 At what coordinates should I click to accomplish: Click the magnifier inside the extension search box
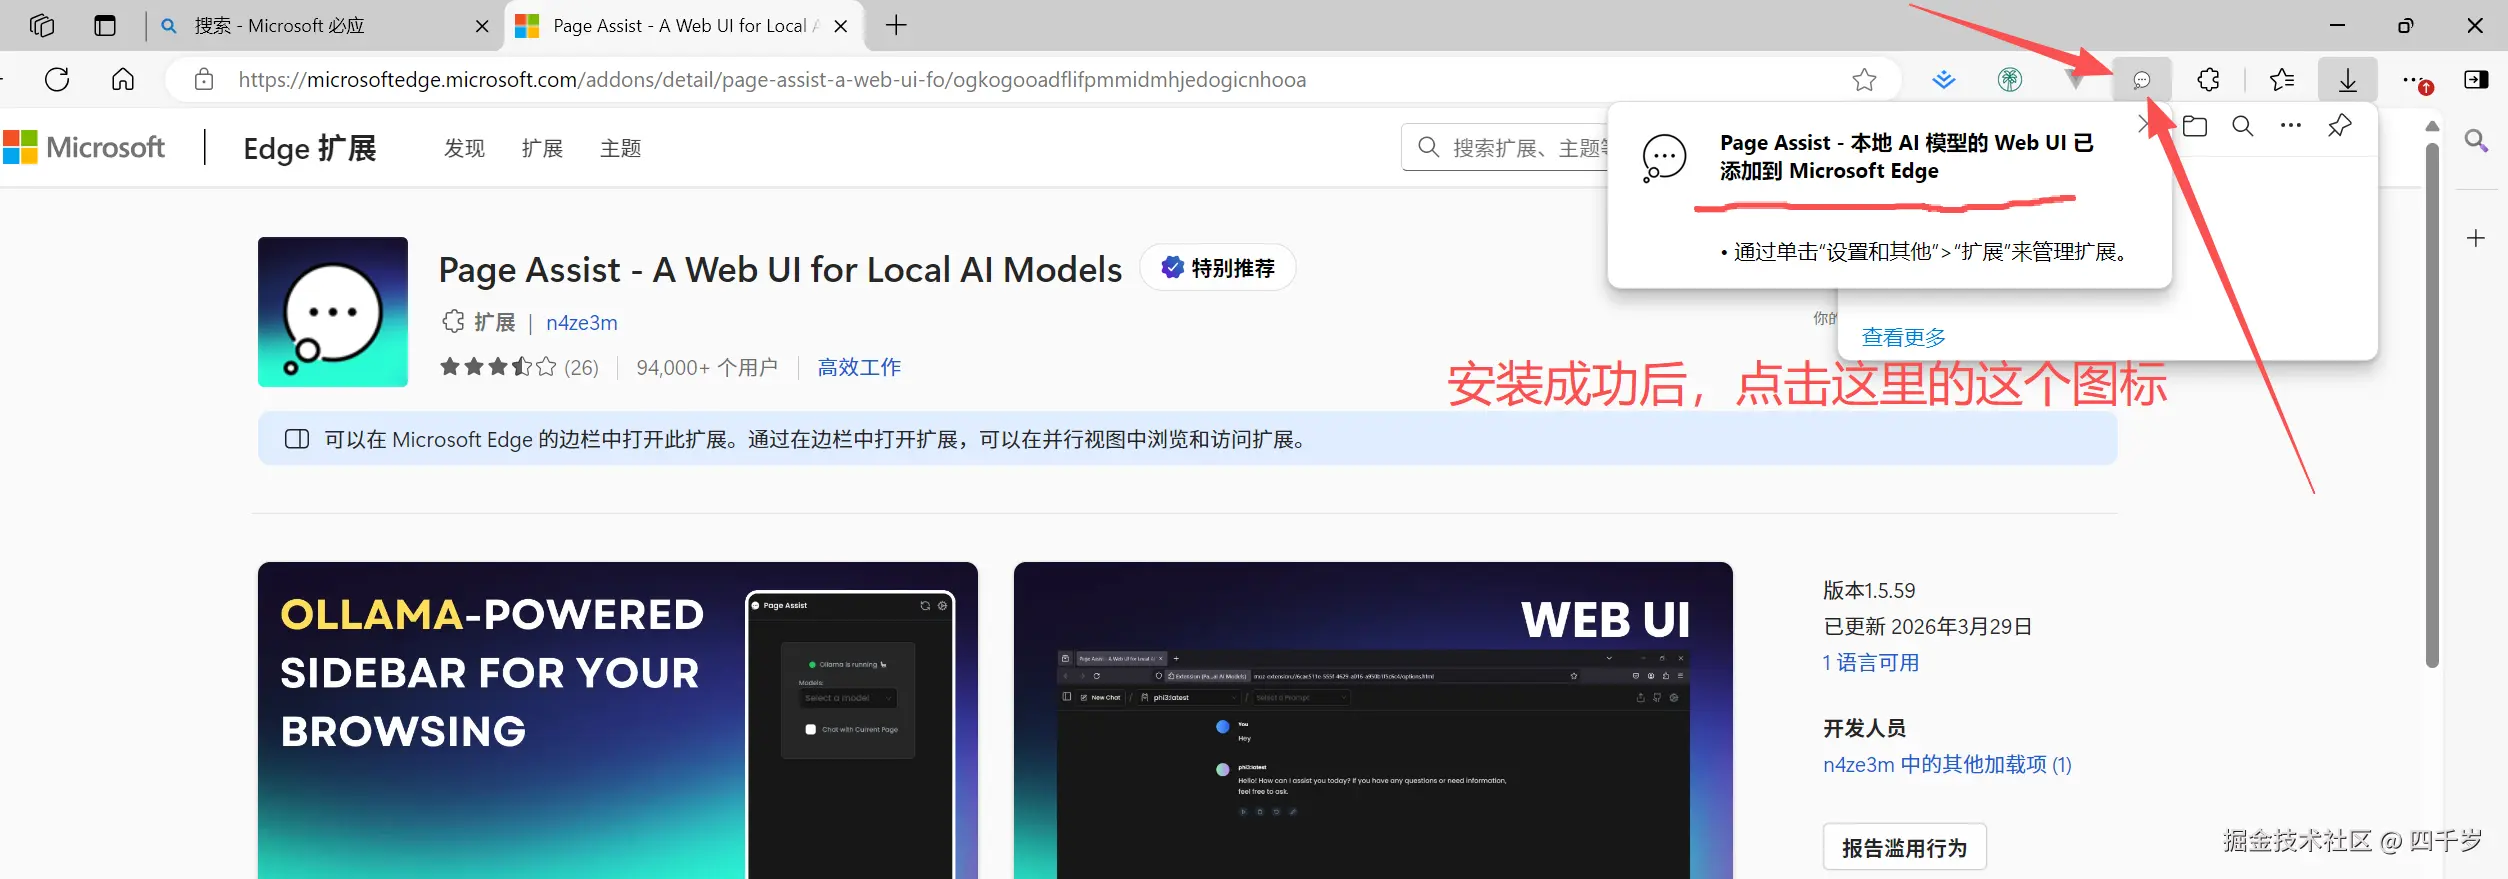click(1429, 148)
